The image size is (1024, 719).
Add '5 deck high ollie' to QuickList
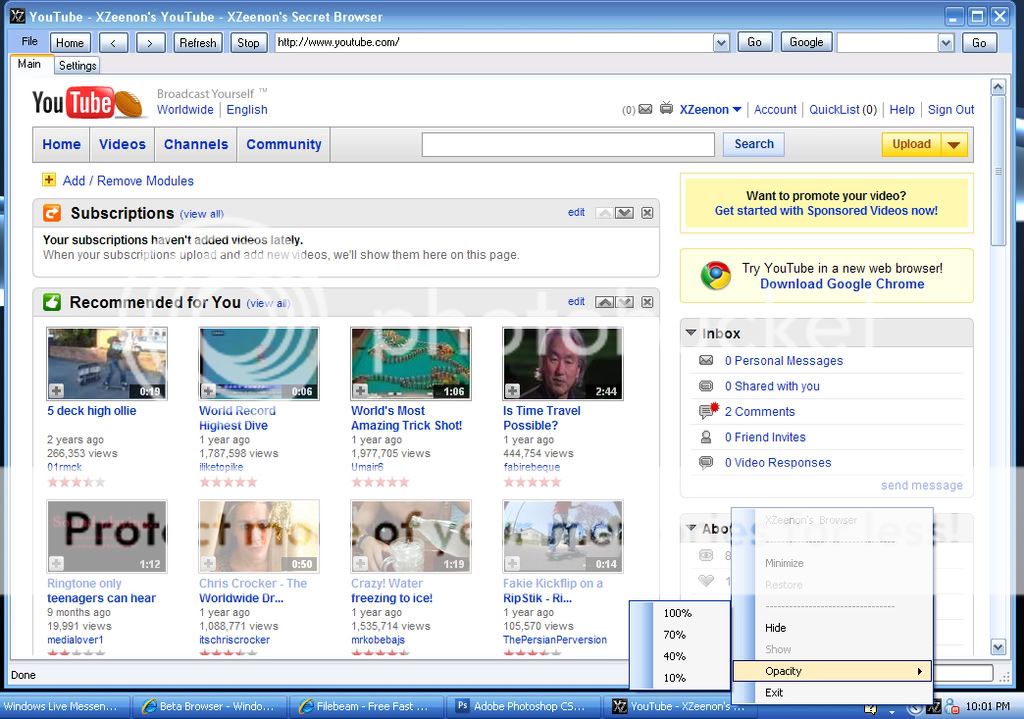[x=57, y=391]
